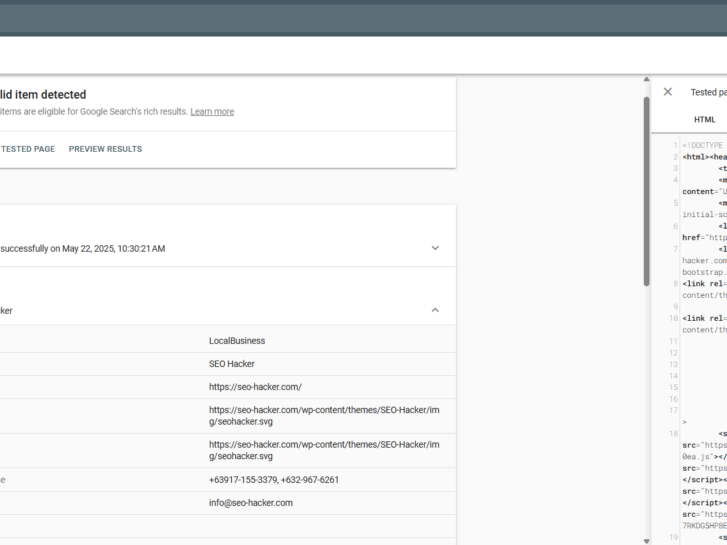This screenshot has width=727, height=545.
Task: Click the DOCTYPE line in code
Action: tap(702, 145)
